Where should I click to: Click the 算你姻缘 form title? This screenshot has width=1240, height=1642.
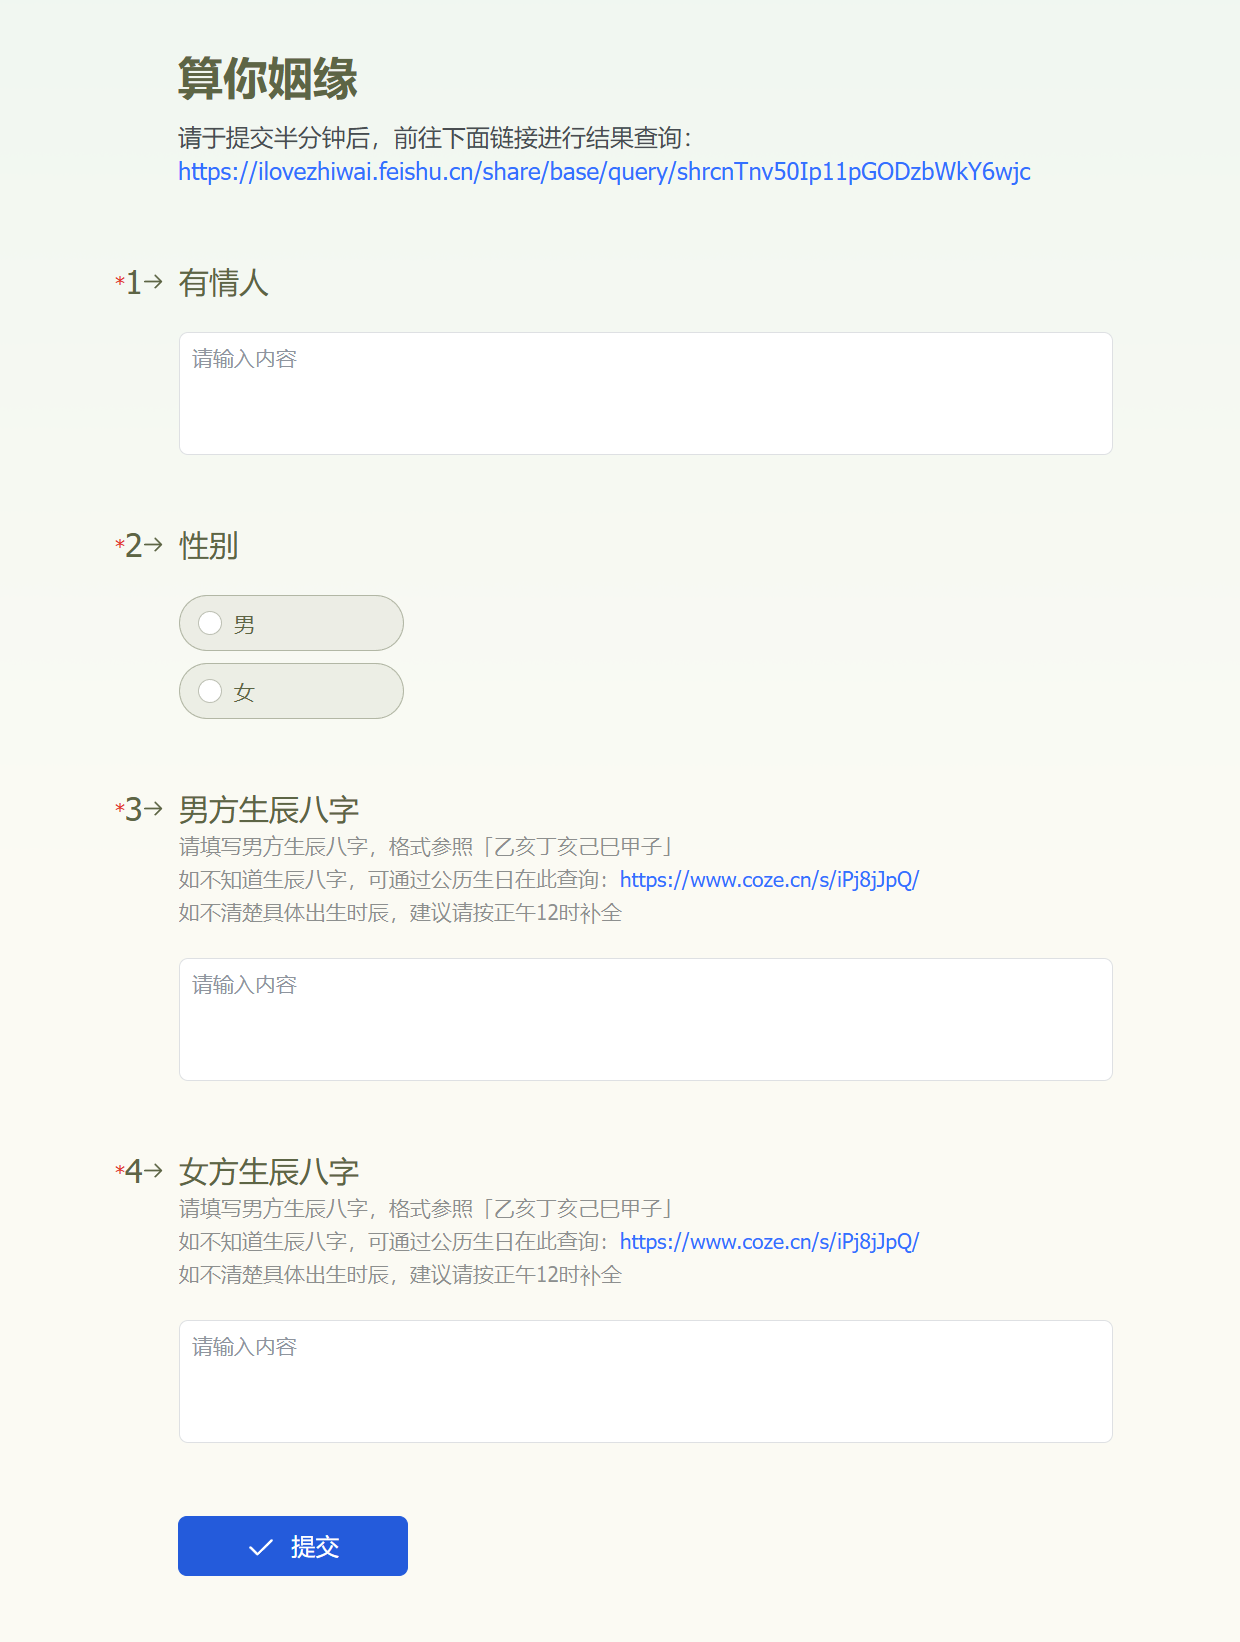268,79
